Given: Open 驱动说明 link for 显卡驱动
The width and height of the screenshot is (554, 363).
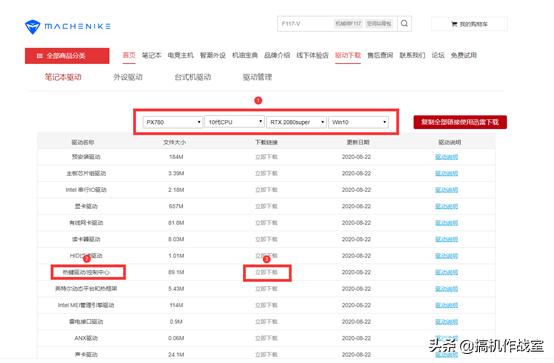Looking at the screenshot, I should [447, 206].
